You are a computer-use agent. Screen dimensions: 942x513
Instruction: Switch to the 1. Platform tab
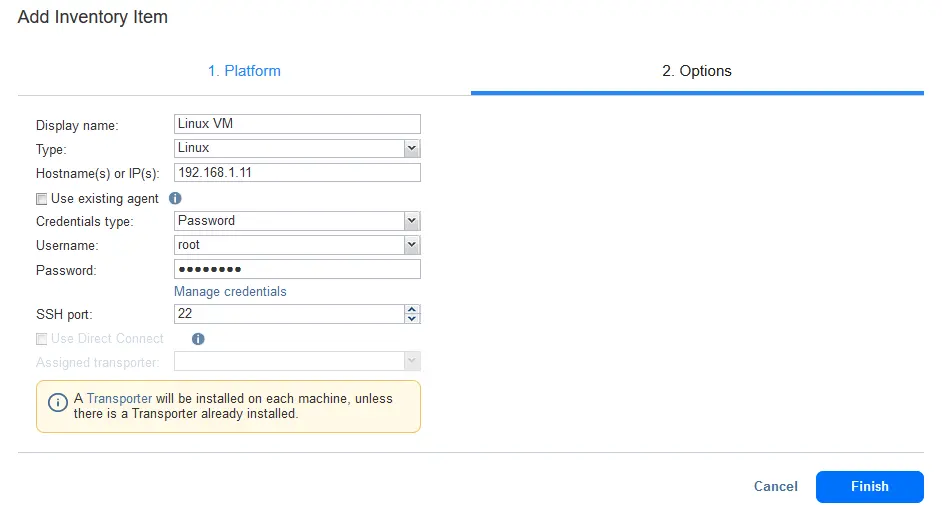244,71
